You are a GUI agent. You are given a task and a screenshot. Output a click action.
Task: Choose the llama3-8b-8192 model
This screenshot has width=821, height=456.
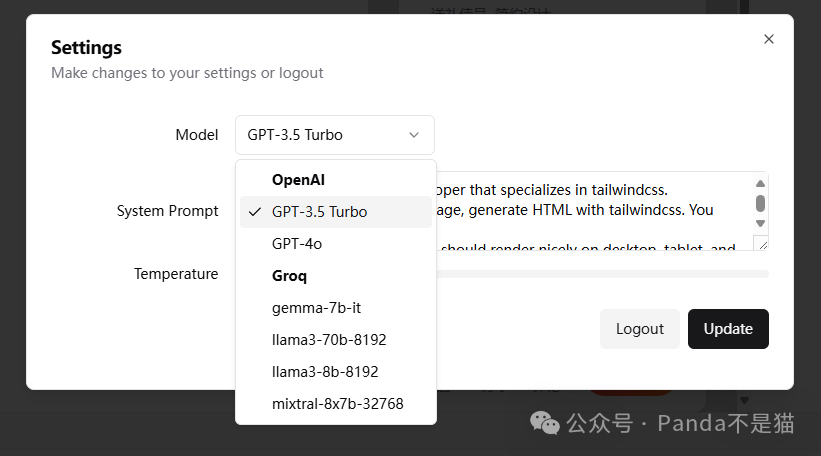click(x=325, y=372)
